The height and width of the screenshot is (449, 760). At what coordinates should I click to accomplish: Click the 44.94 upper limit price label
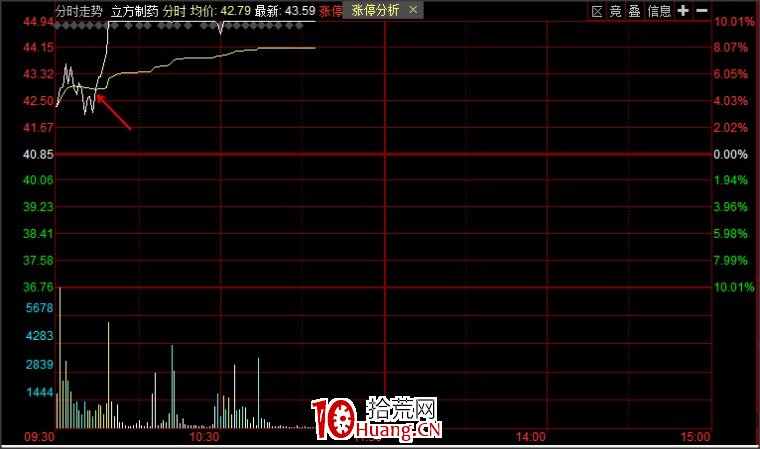click(38, 22)
